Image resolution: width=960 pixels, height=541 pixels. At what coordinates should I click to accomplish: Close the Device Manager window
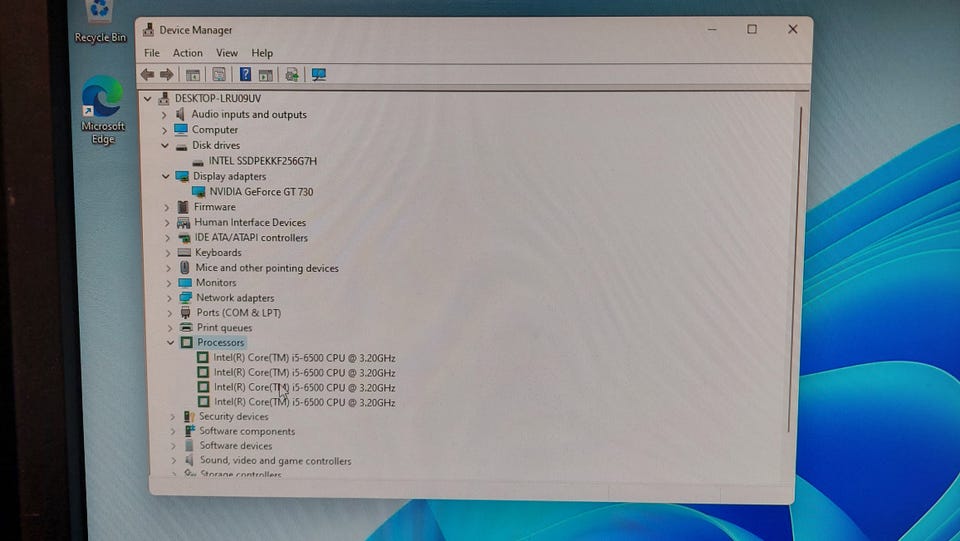pos(792,29)
